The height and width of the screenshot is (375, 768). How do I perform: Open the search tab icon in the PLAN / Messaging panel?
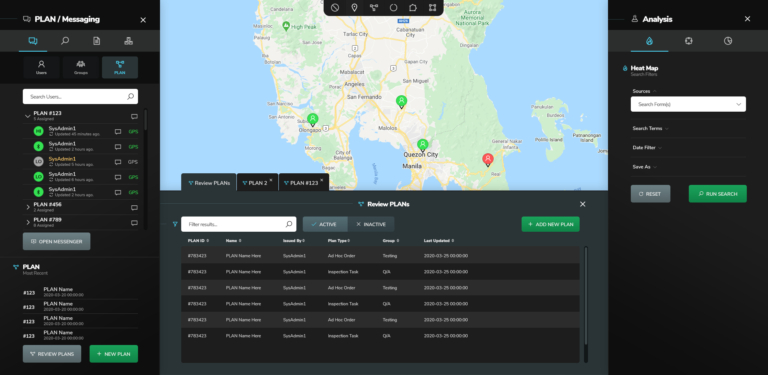[65, 41]
